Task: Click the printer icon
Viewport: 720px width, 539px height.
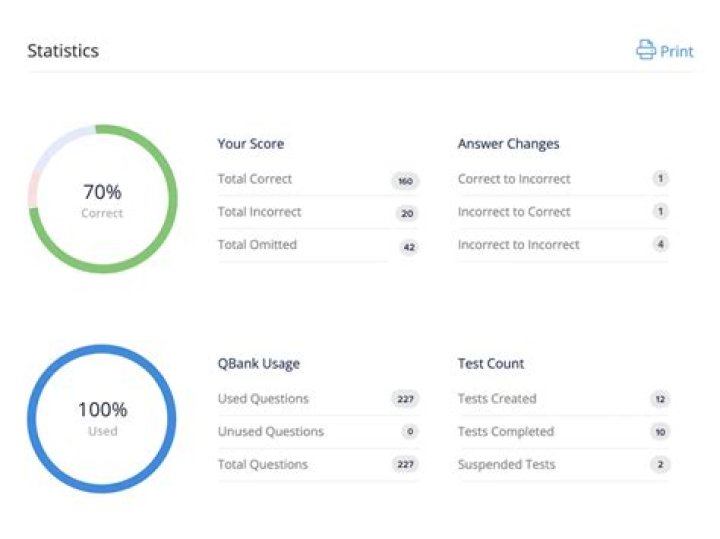Action: click(x=646, y=50)
